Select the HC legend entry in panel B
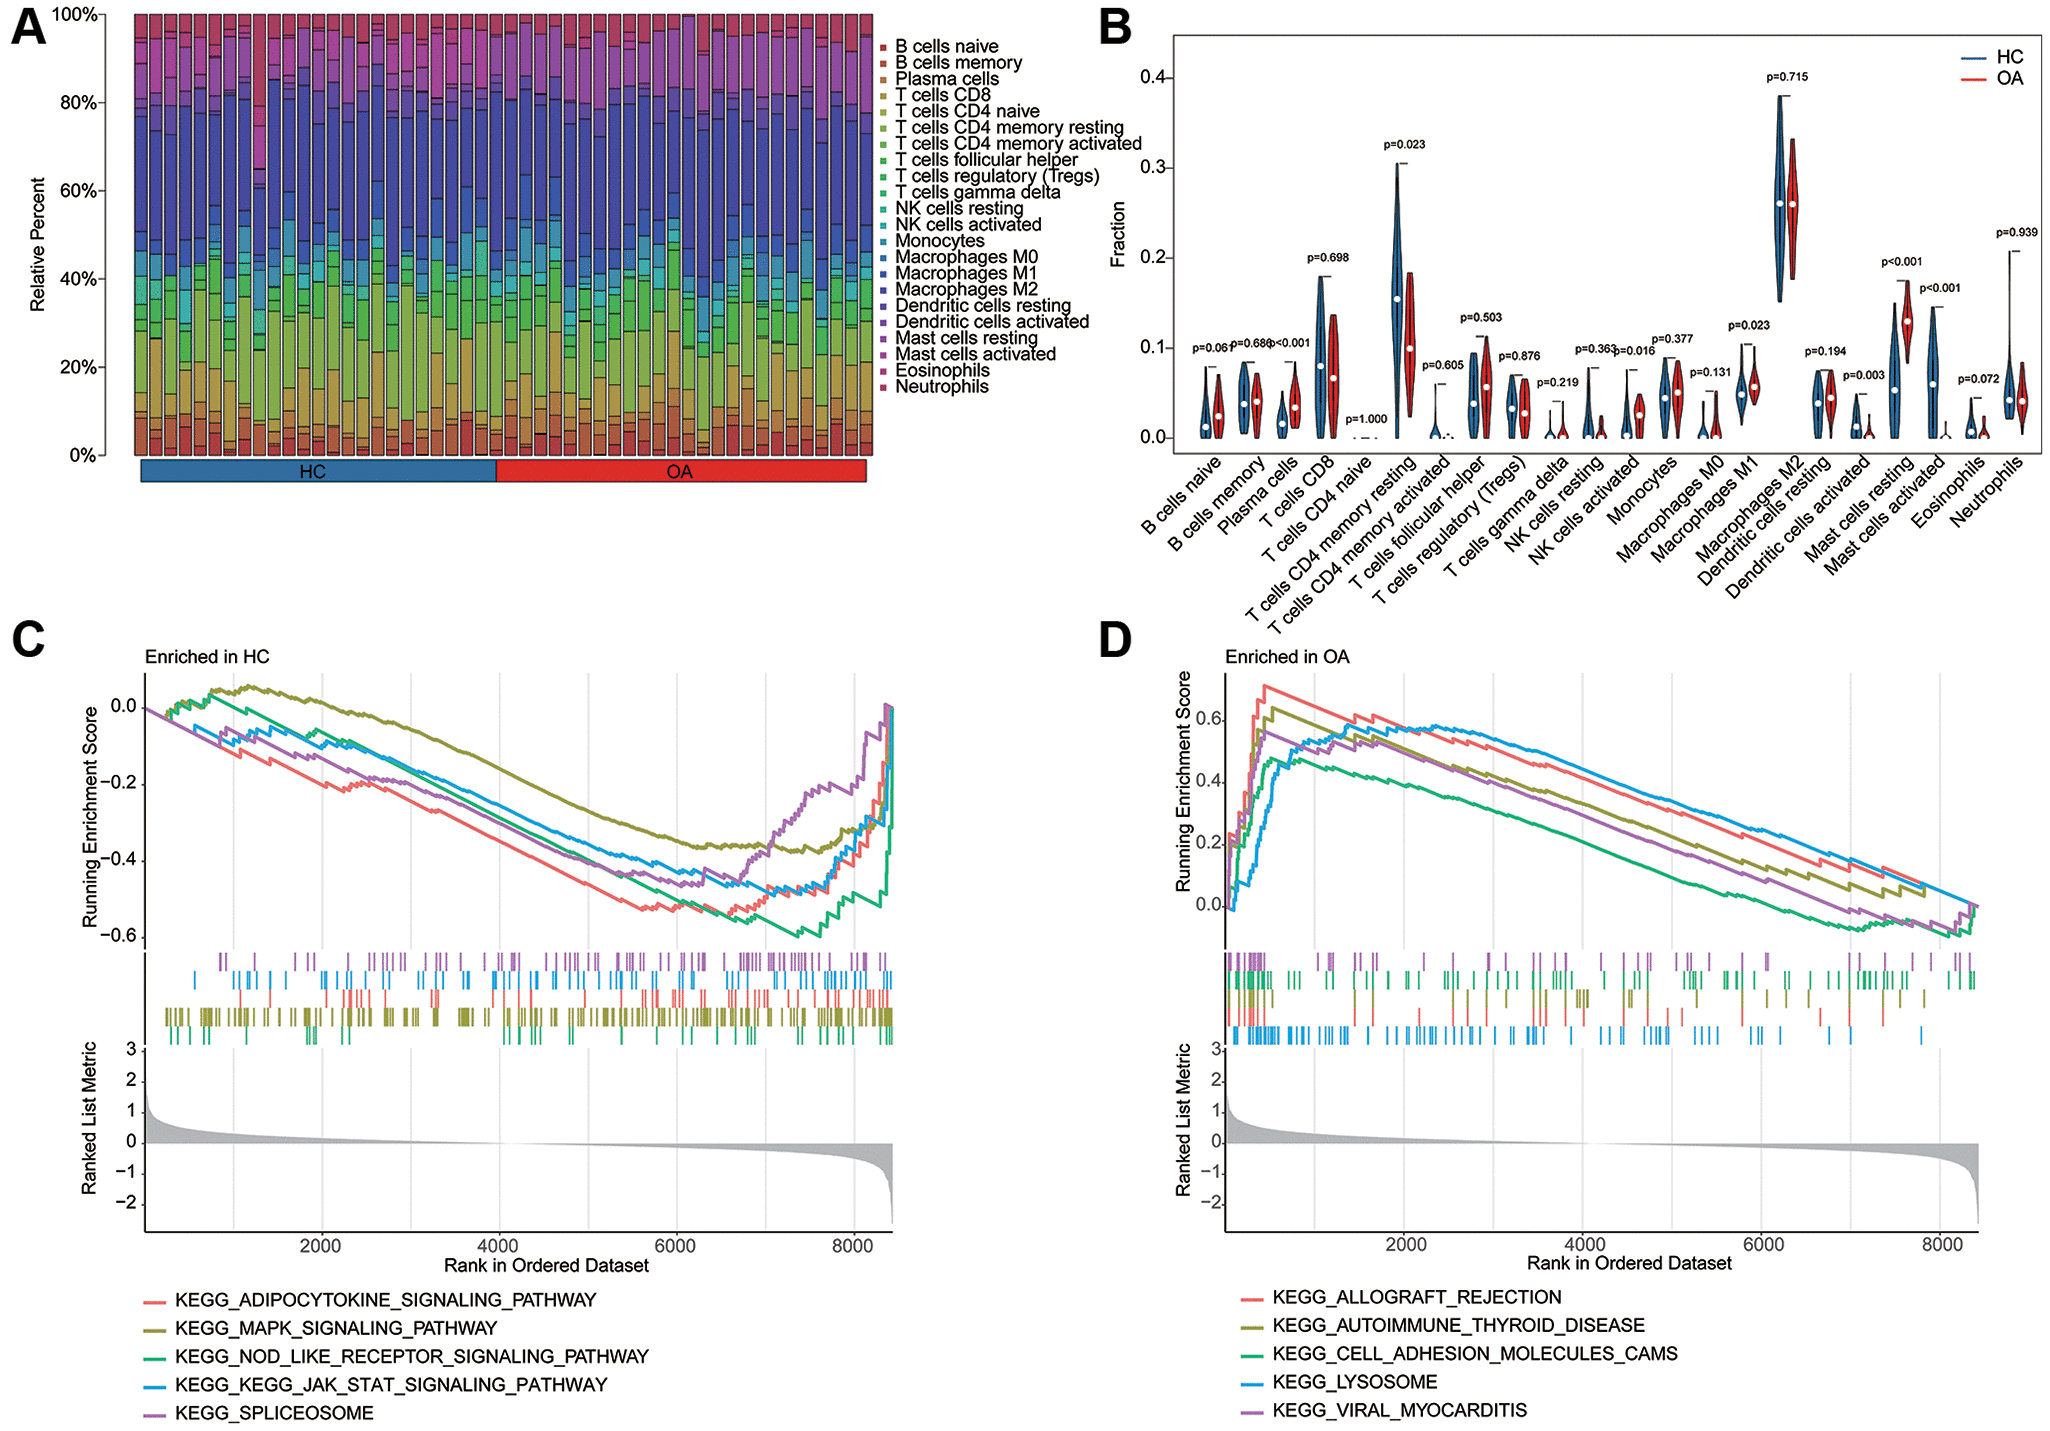Image resolution: width=2050 pixels, height=1431 pixels. pos(1991,57)
